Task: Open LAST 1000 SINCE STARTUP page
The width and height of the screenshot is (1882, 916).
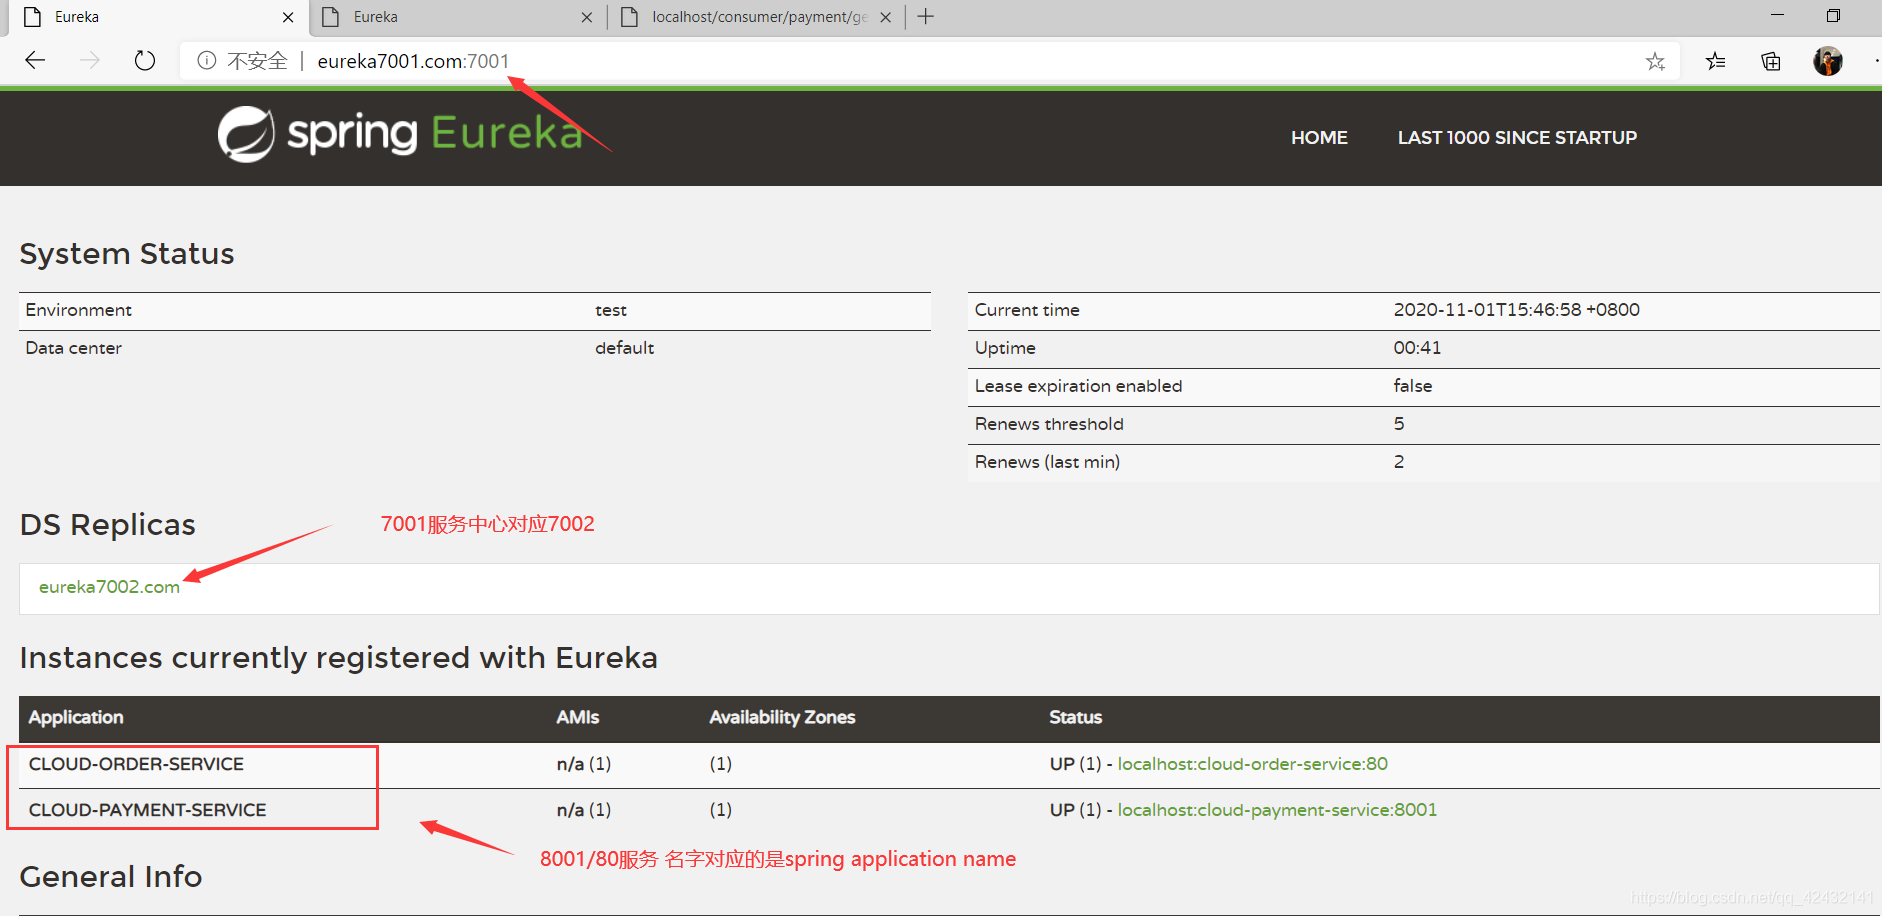Action: pyautogui.click(x=1517, y=138)
